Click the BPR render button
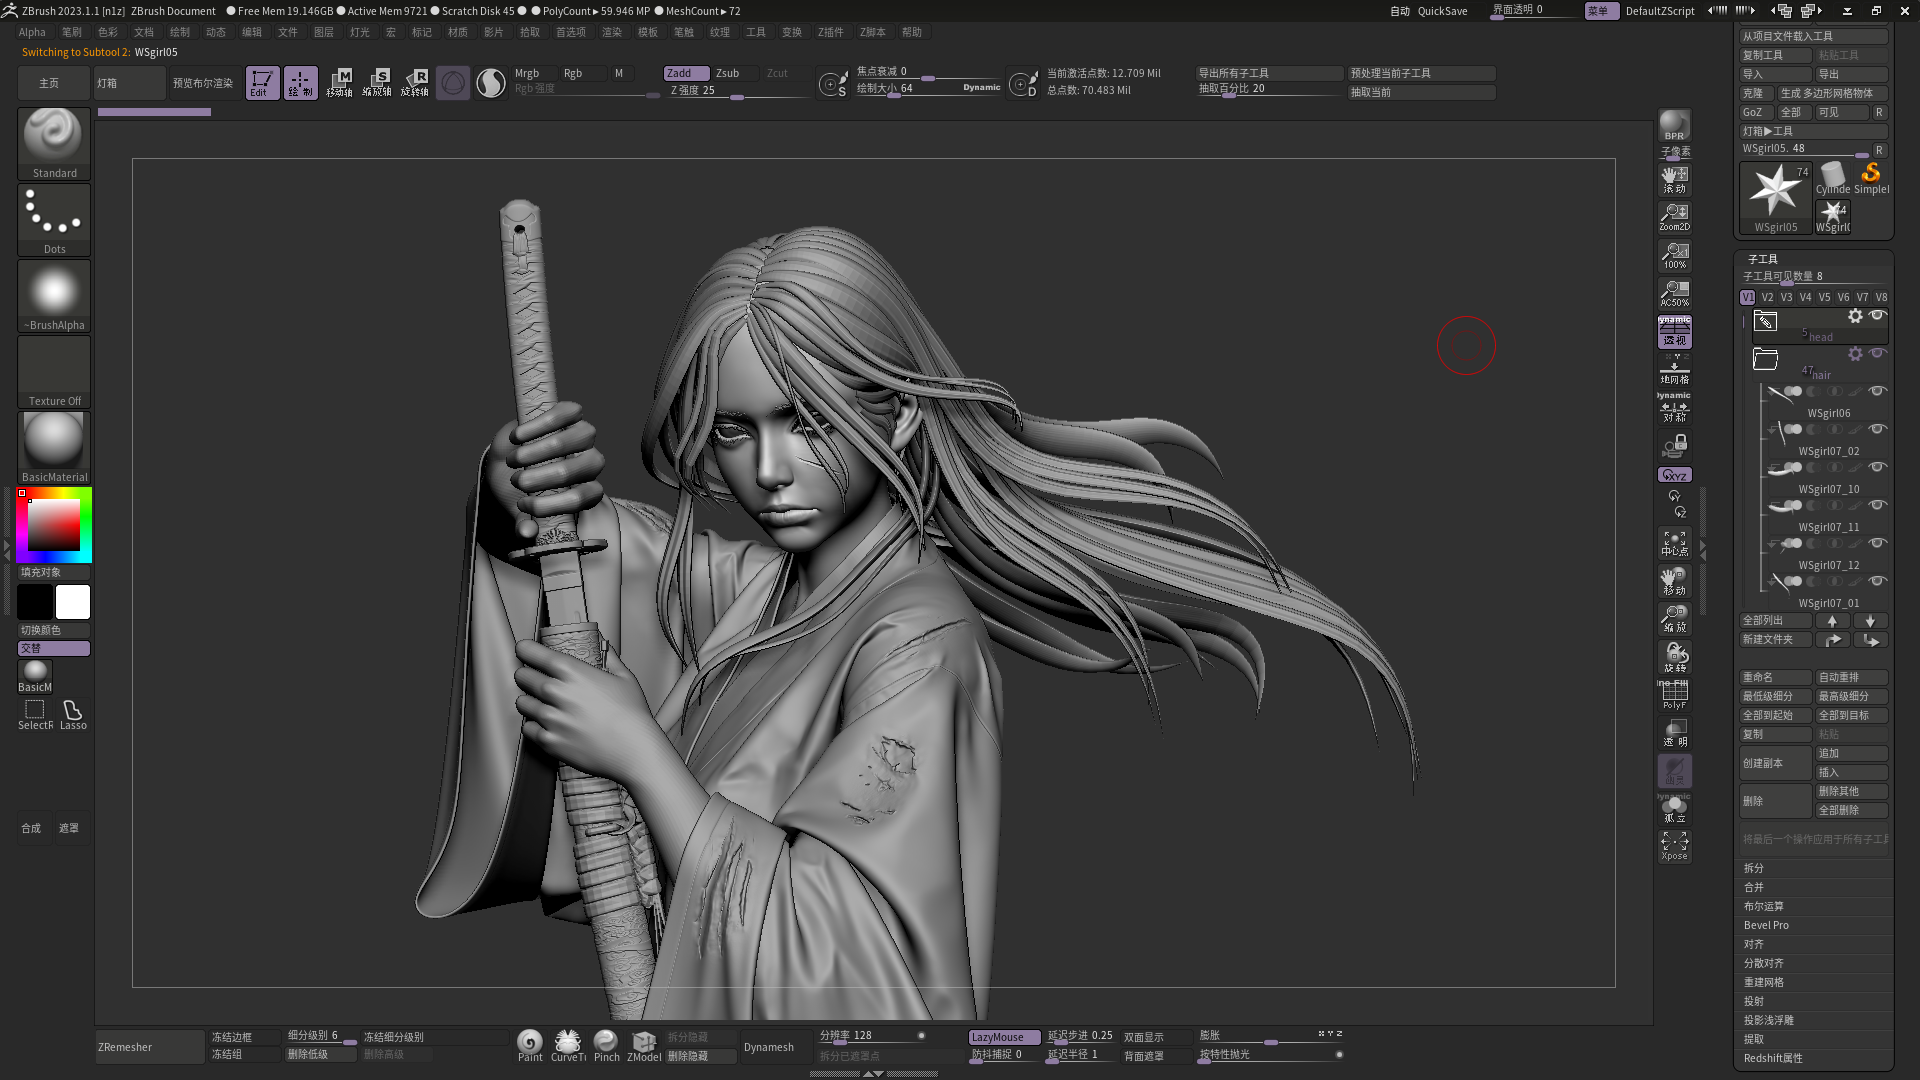 (1674, 125)
